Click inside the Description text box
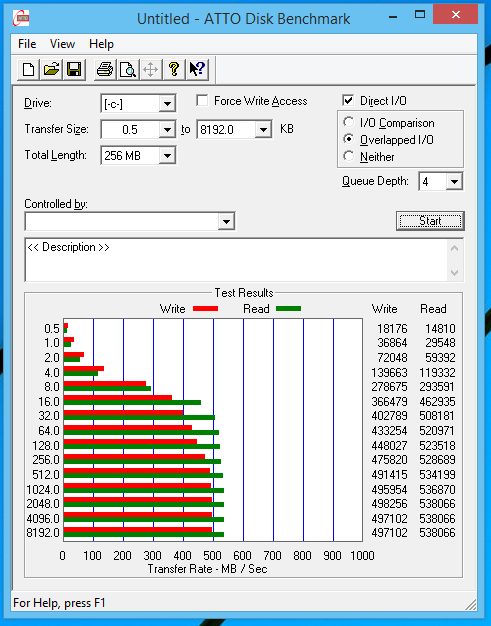Image resolution: width=491 pixels, height=626 pixels. click(x=236, y=260)
